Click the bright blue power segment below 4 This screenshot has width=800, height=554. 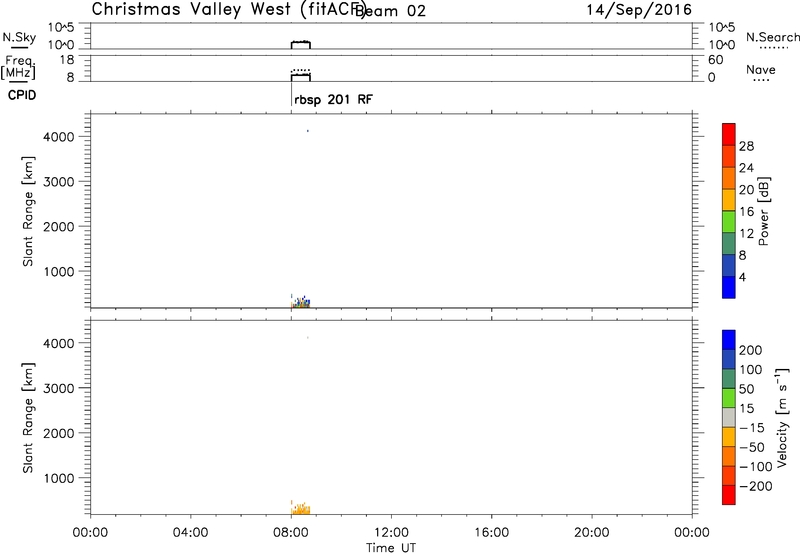(x=729, y=287)
